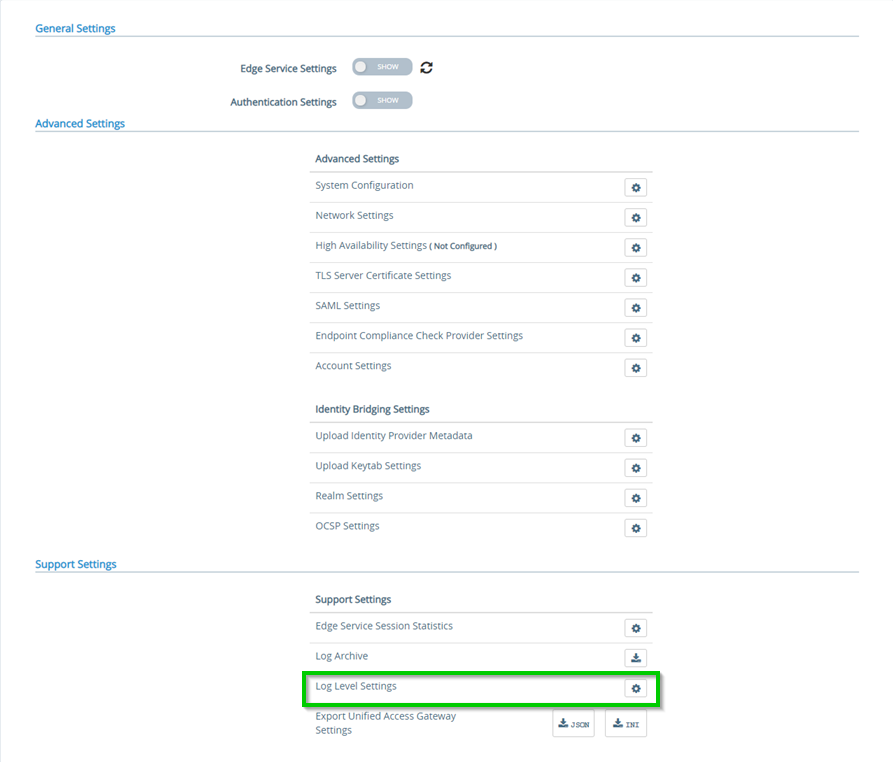Open SAML Settings using its gear icon

[x=636, y=307]
